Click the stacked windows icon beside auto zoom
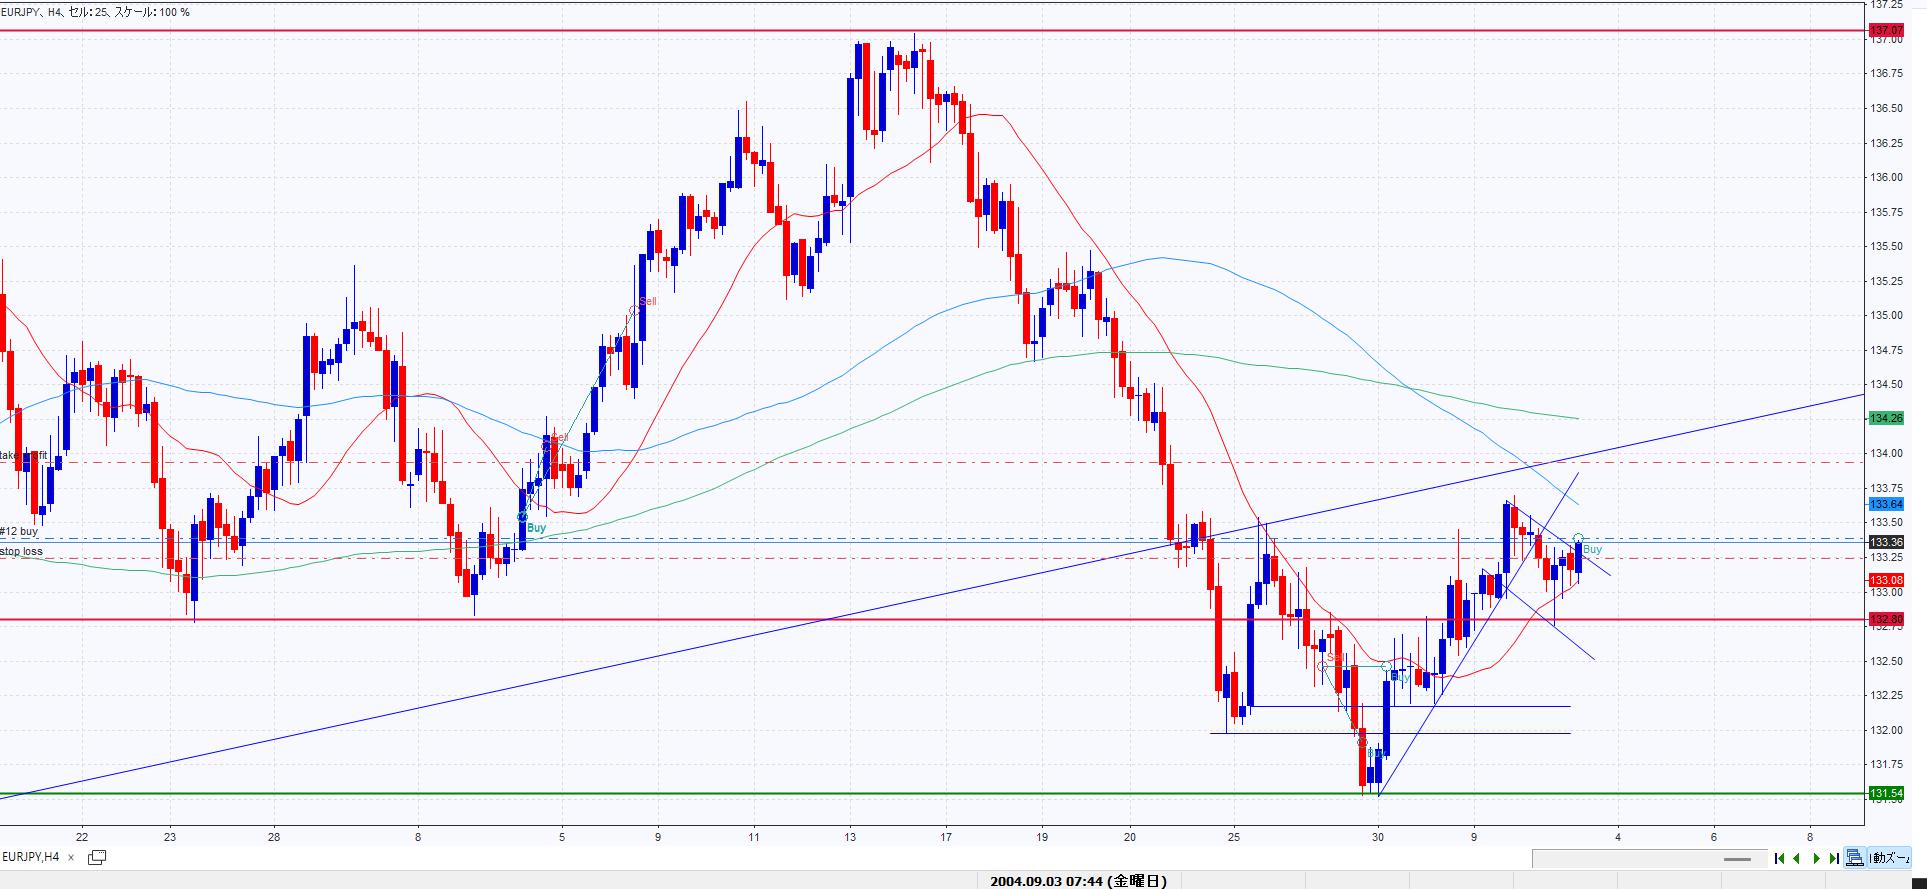 (1855, 858)
